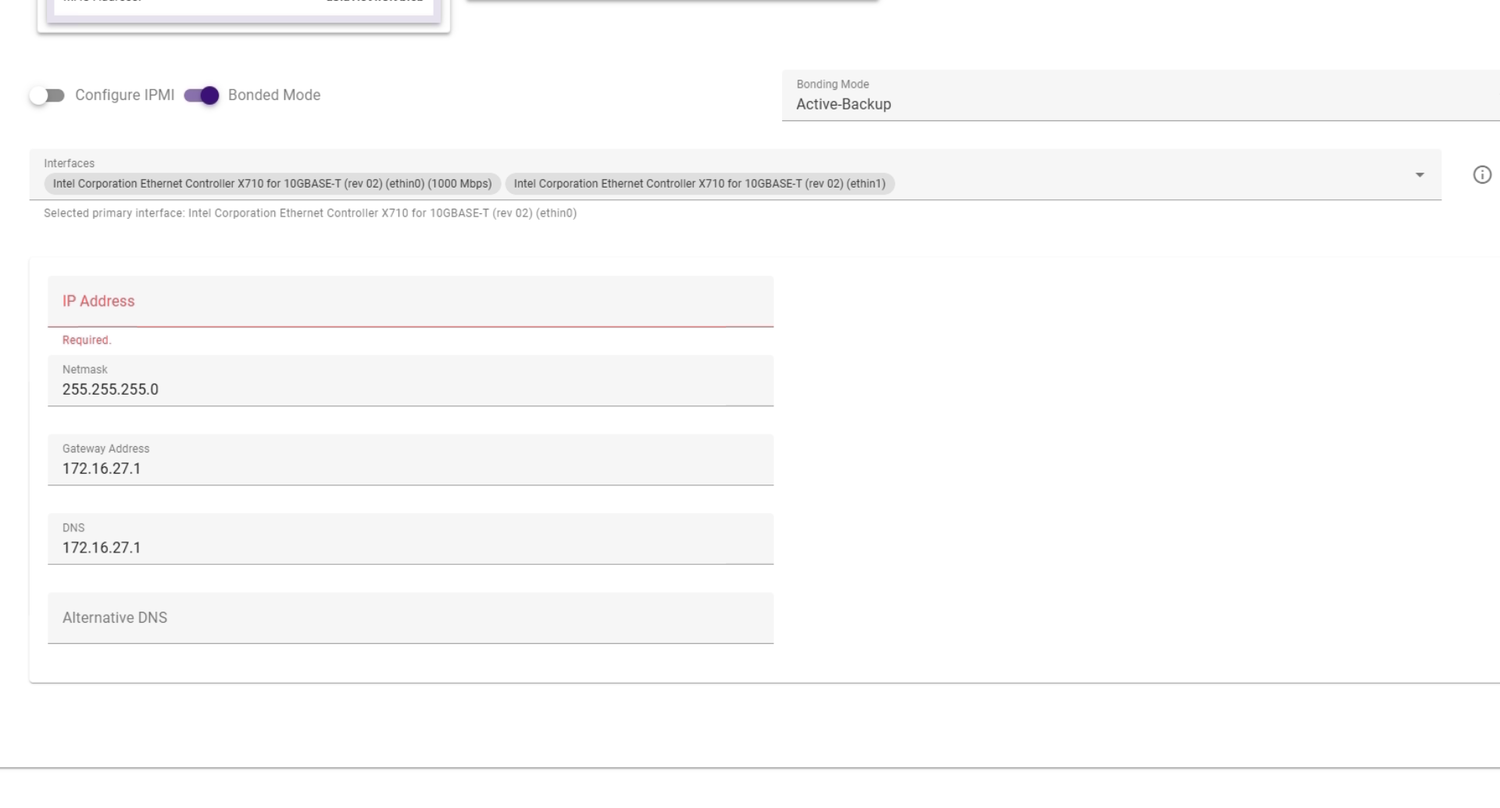Click the Configure IPMI label
This screenshot has height=808, width=1500.
tap(124, 95)
